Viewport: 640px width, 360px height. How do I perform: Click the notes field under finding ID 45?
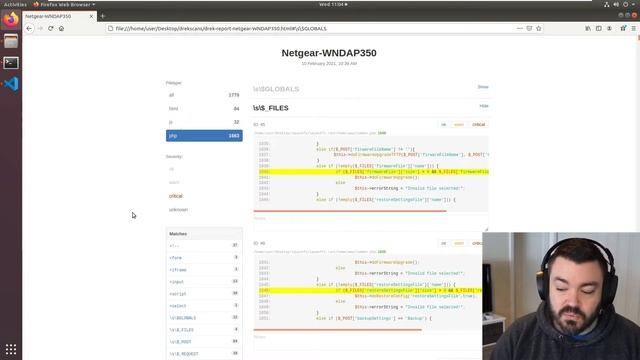coord(370,222)
